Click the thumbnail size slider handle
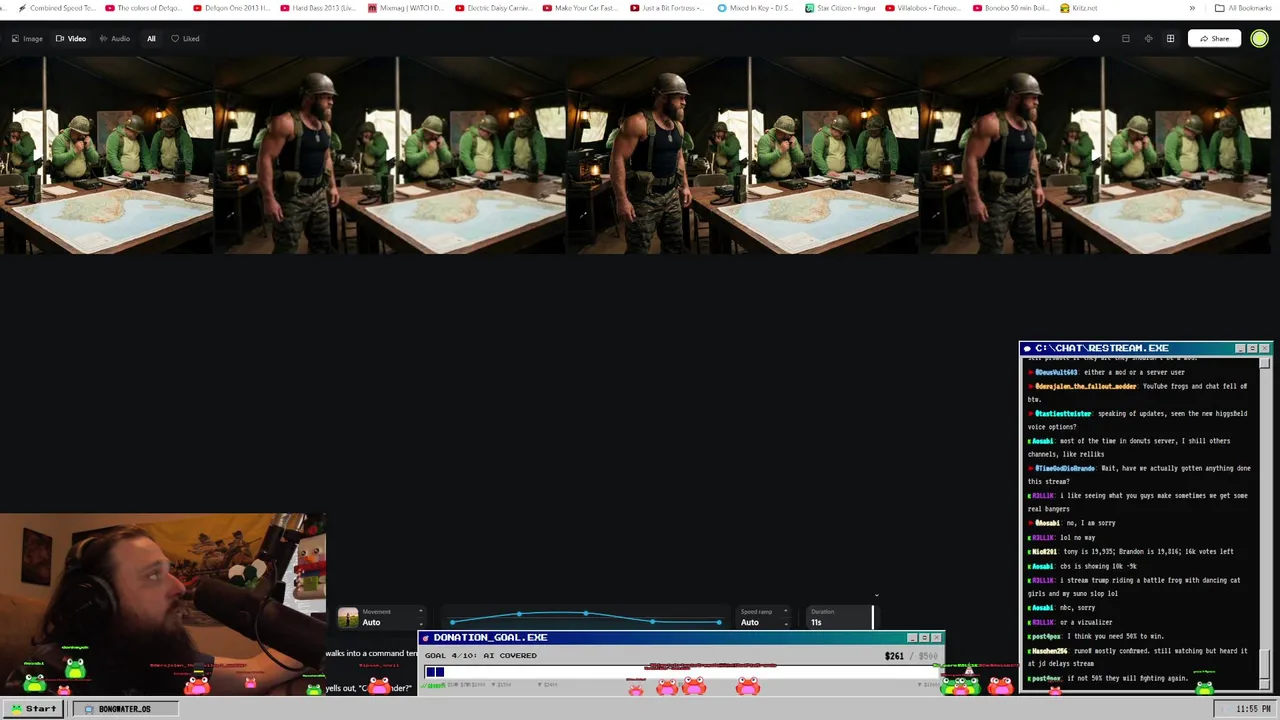This screenshot has width=1280, height=720. (1096, 39)
